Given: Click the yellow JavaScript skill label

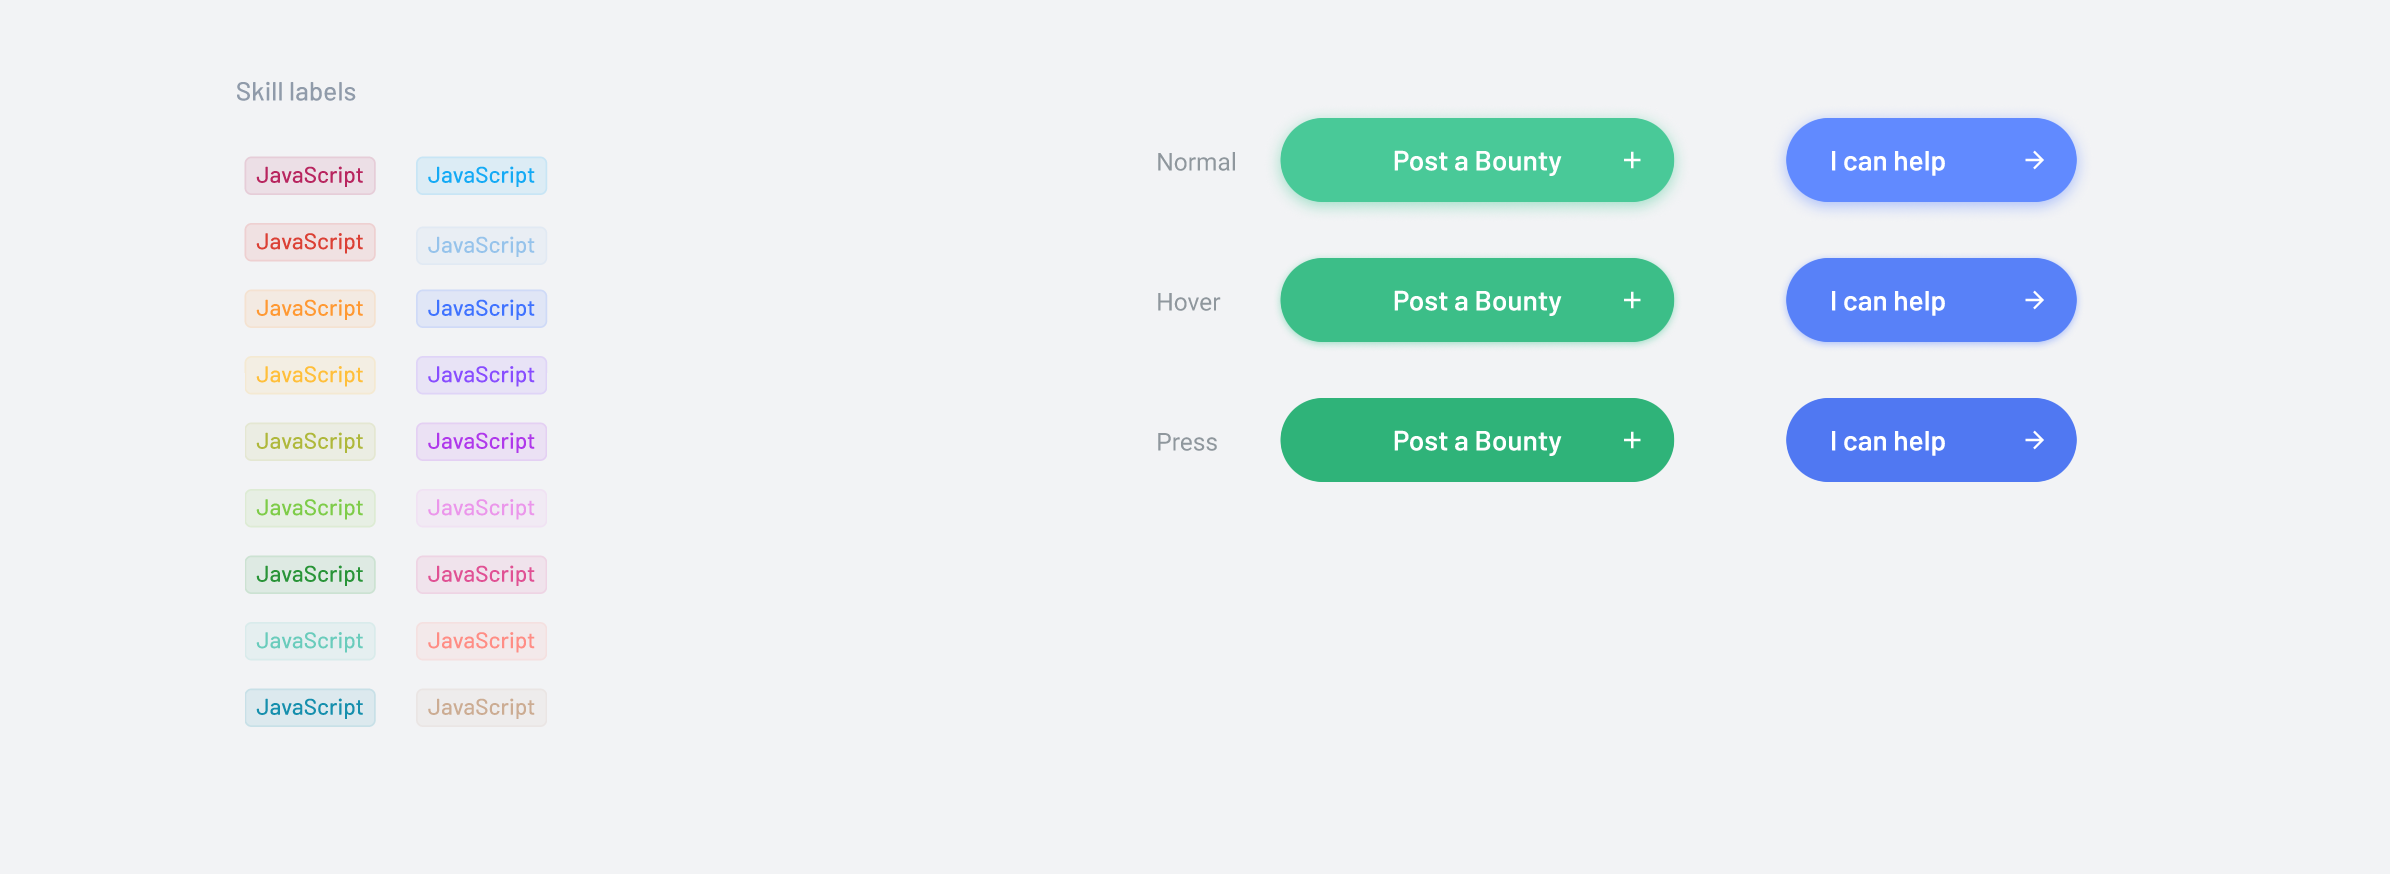Looking at the screenshot, I should coord(310,375).
